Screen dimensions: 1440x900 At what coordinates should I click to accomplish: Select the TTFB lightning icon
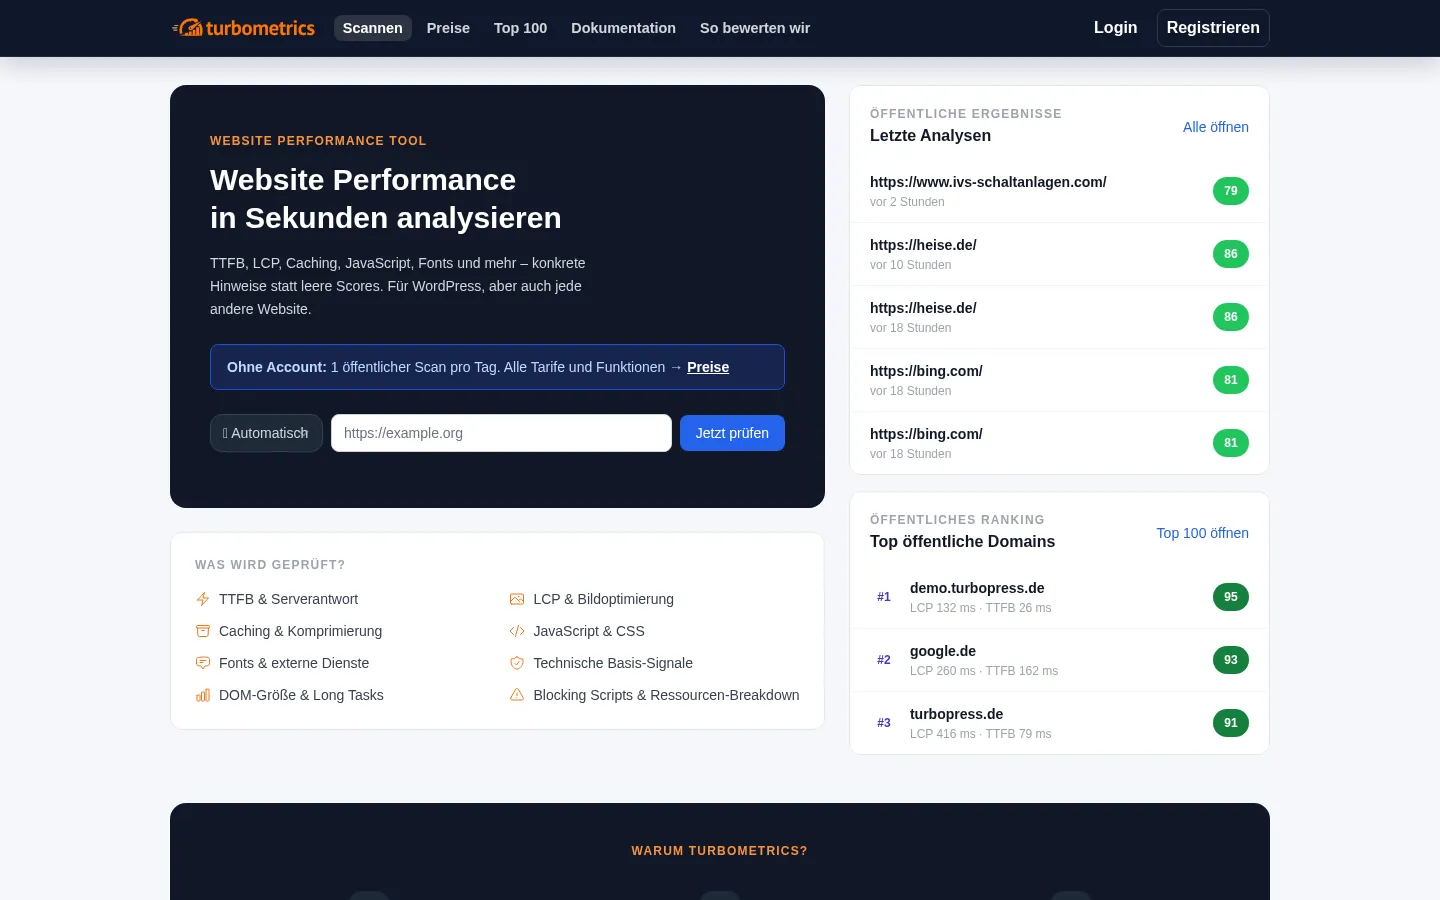point(203,599)
